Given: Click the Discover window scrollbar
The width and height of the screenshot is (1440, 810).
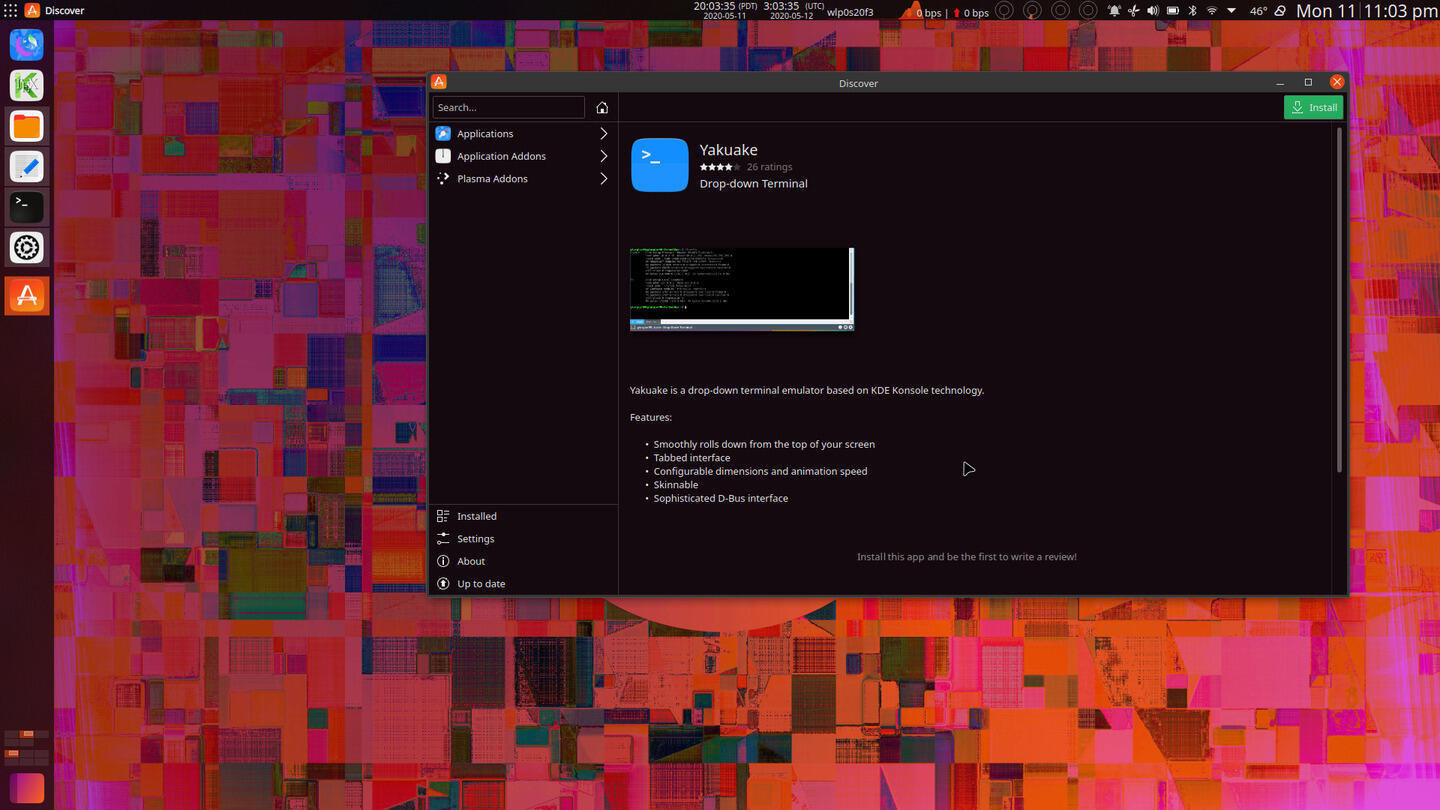Looking at the screenshot, I should tap(1339, 300).
